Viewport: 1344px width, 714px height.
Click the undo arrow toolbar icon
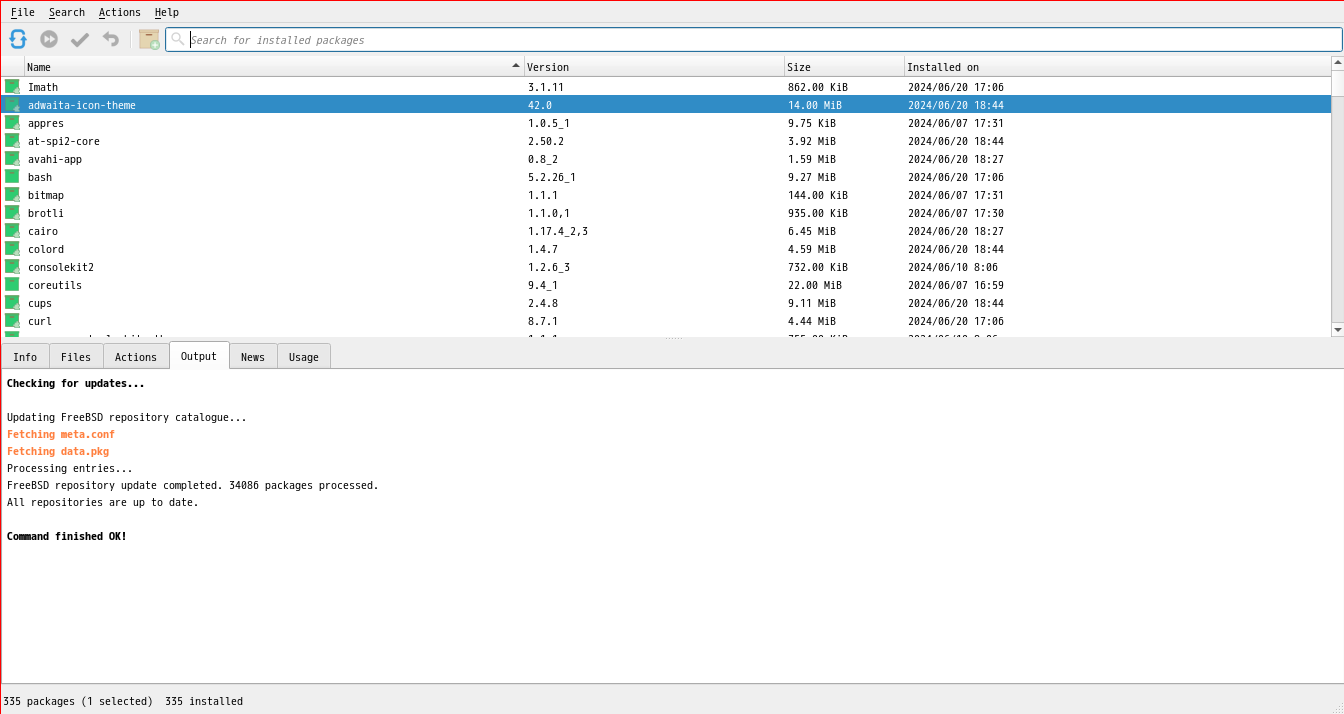[111, 39]
